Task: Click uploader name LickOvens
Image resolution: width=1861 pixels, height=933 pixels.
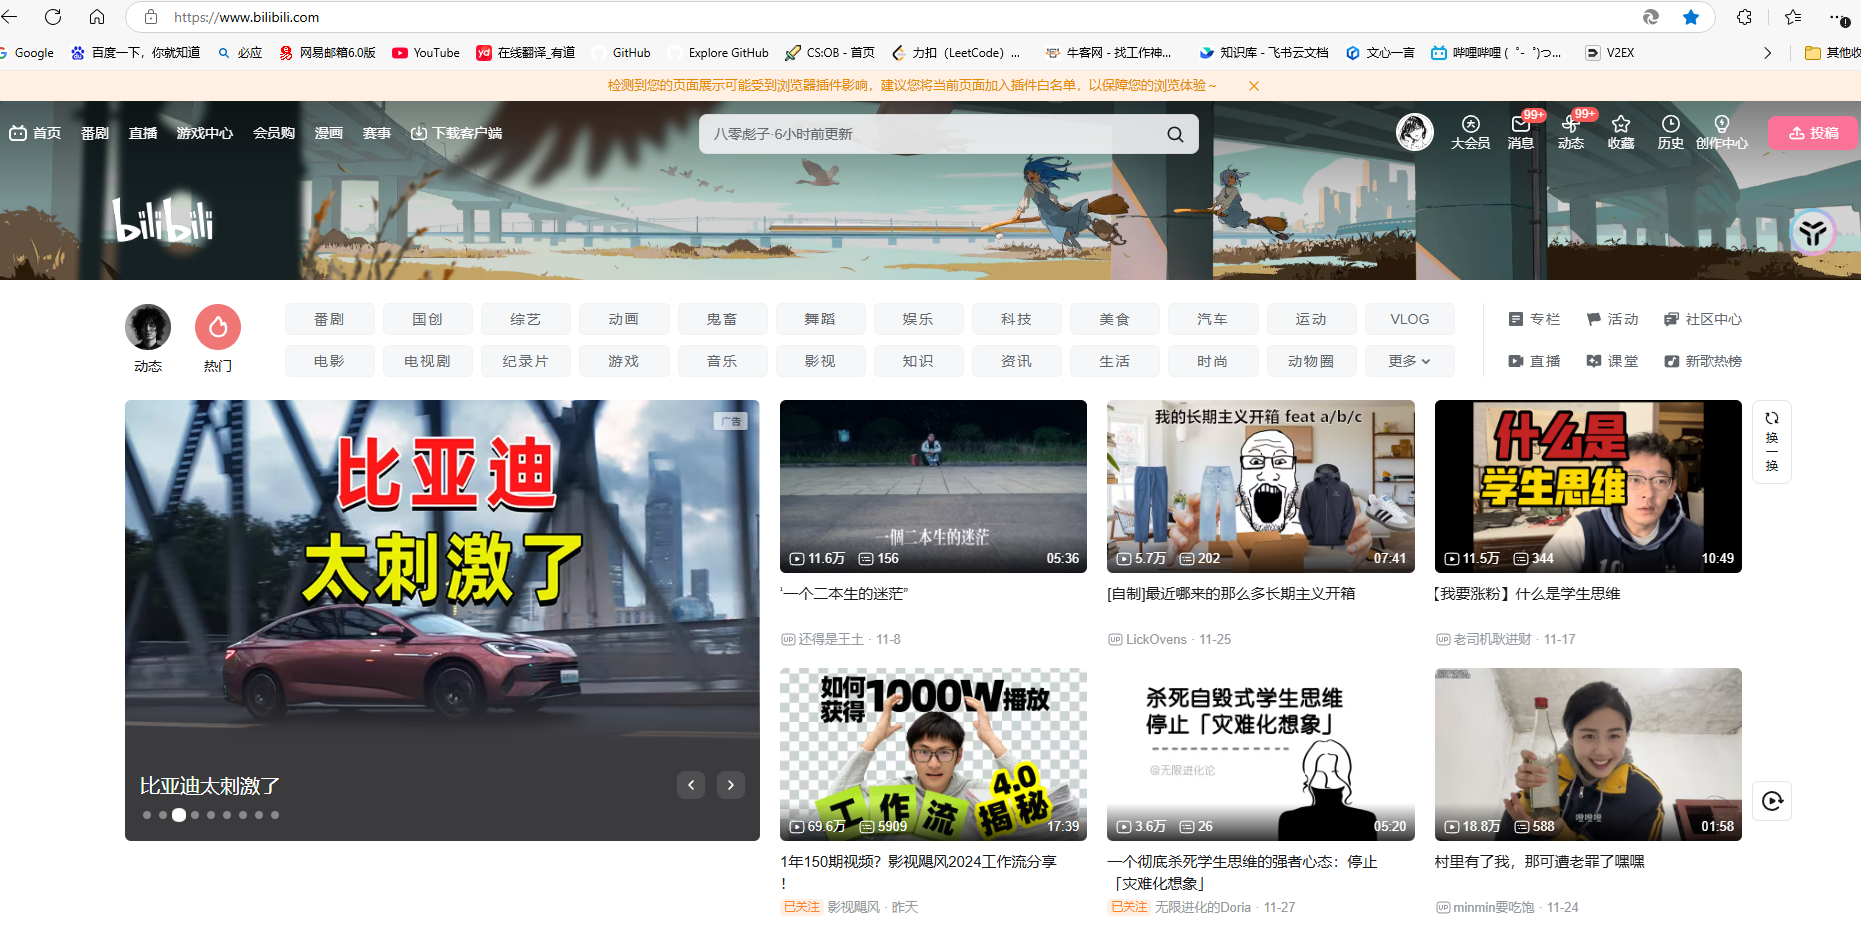Action: (1156, 640)
